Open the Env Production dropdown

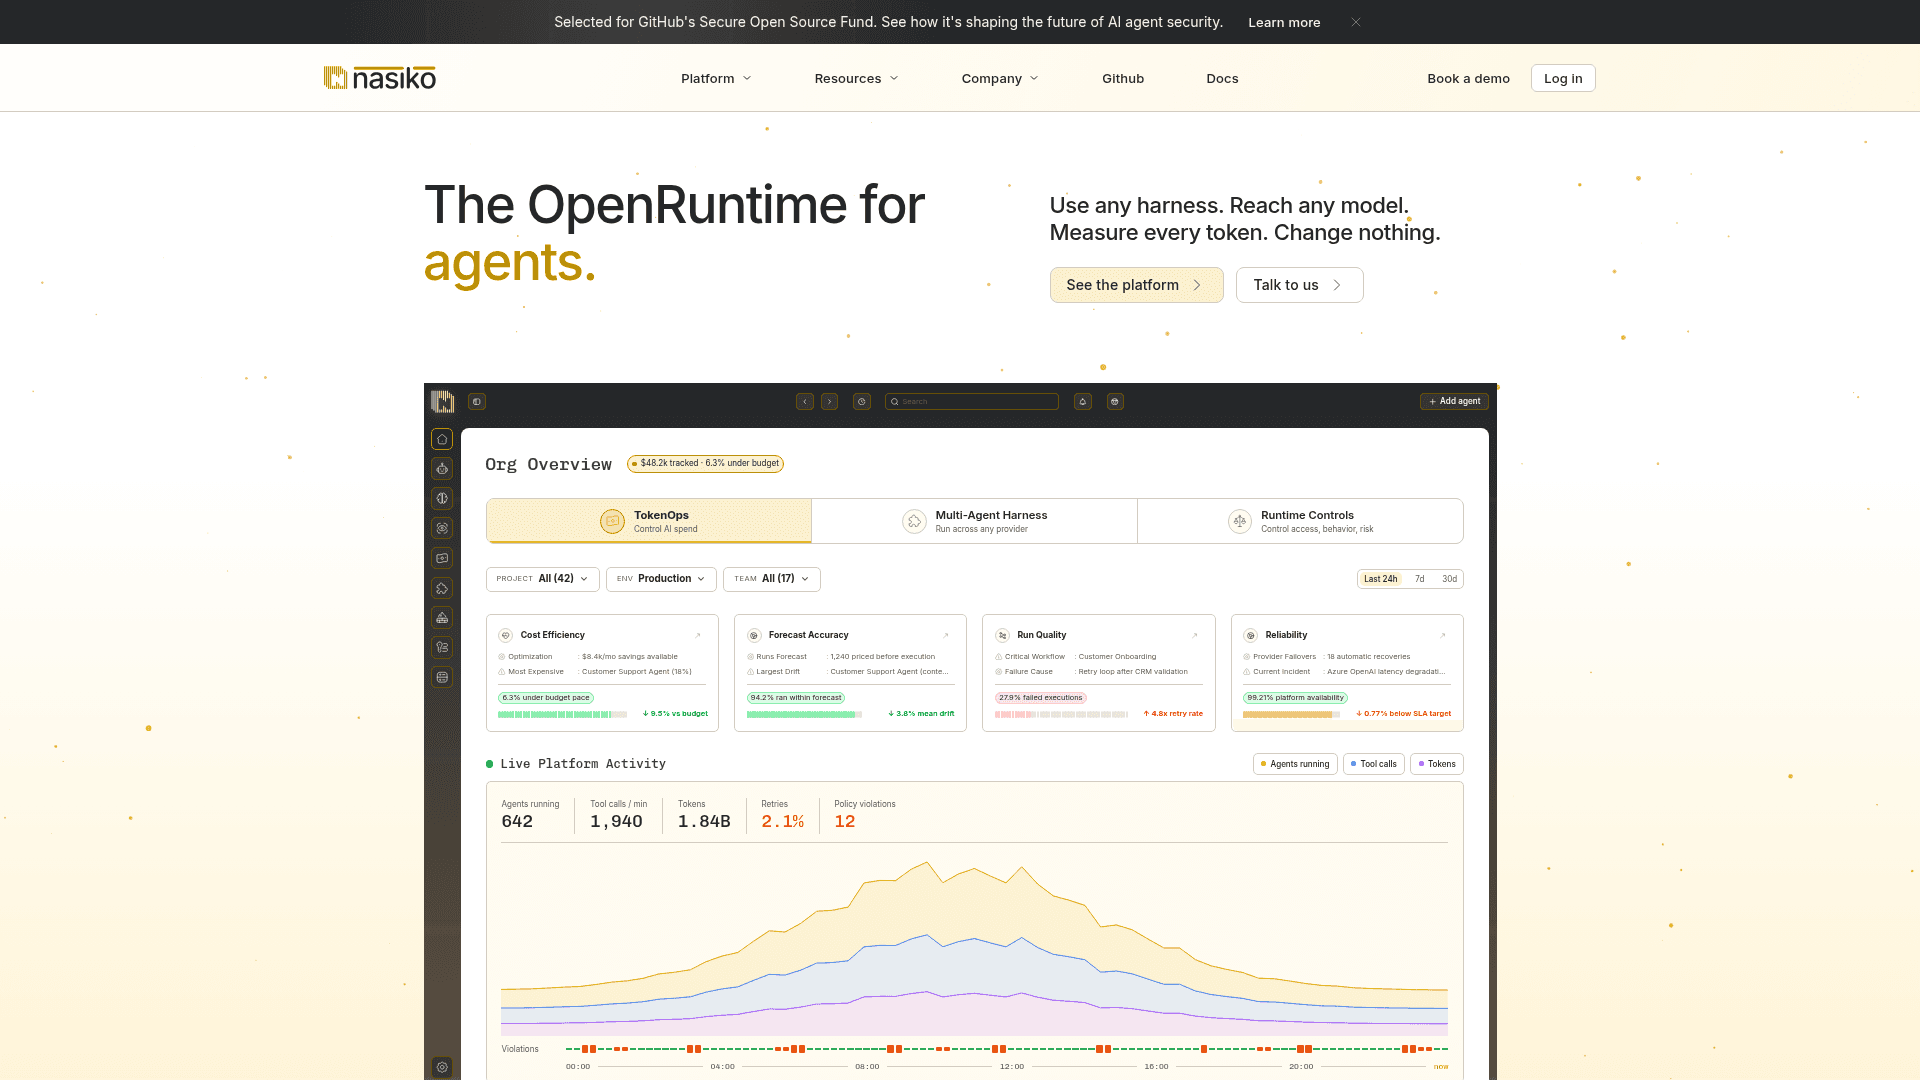[661, 579]
